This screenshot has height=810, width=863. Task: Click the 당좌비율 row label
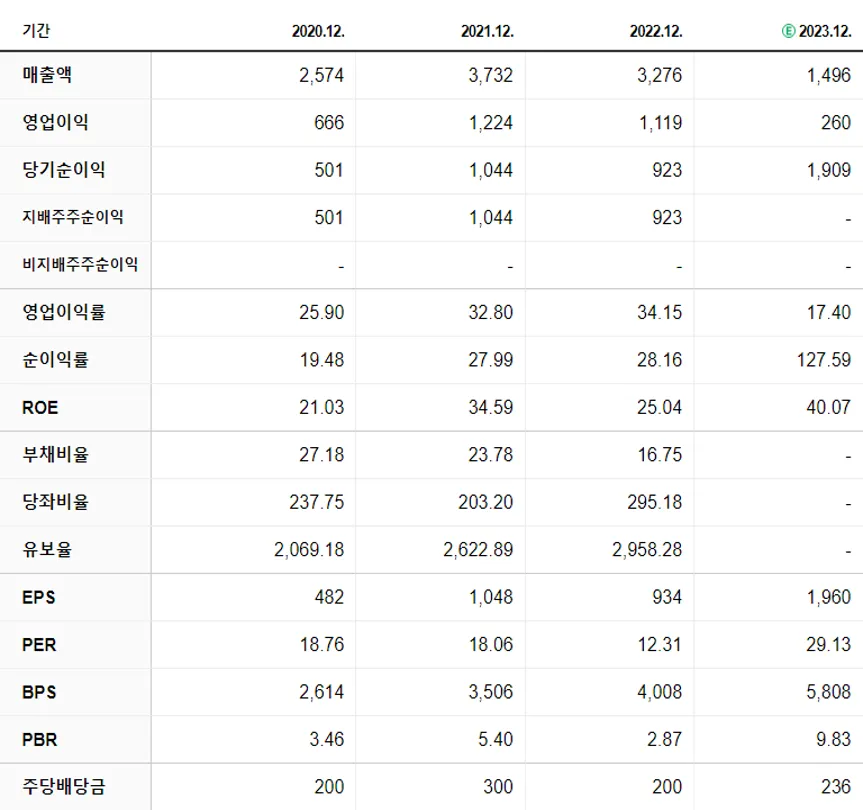click(x=55, y=501)
